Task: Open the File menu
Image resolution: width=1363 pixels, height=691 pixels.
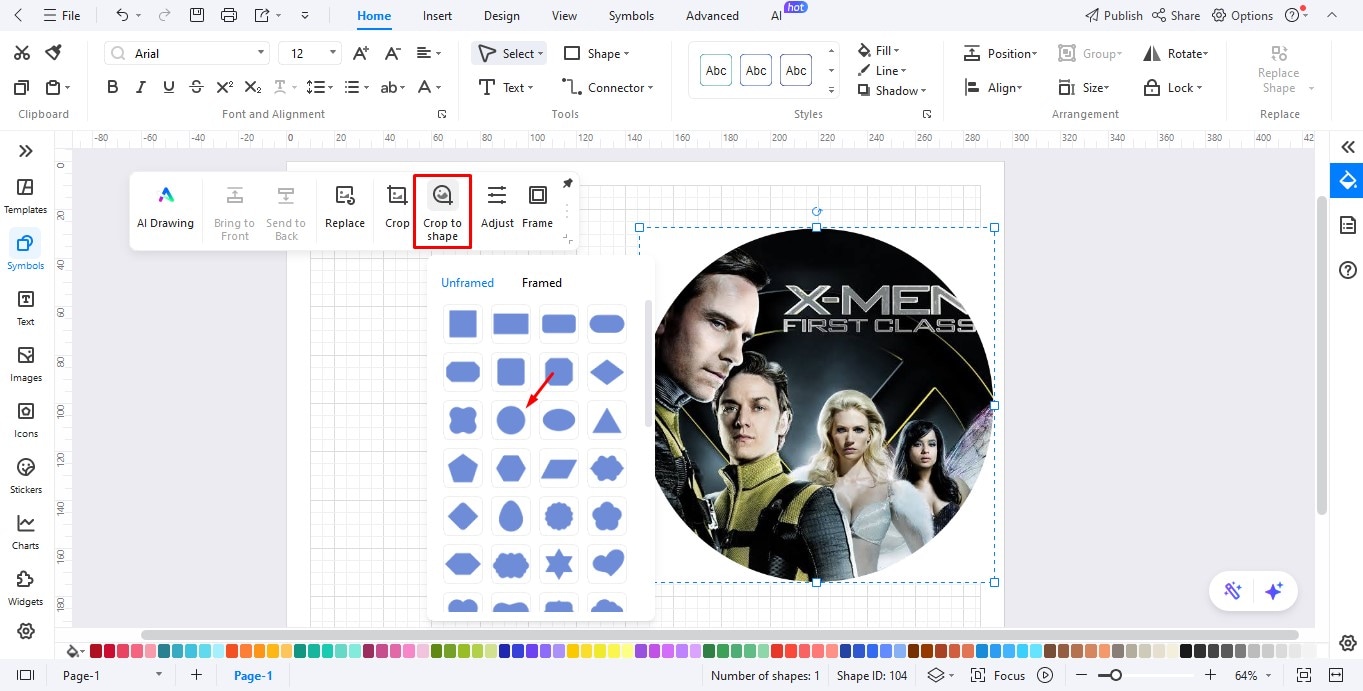Action: 62,15
